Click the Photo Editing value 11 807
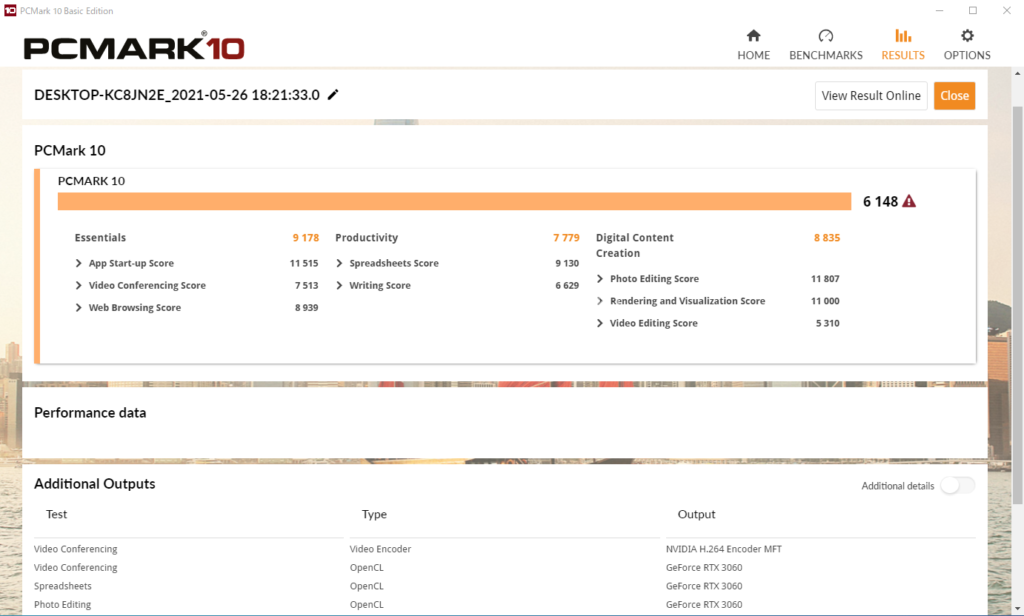This screenshot has height=616, width=1024. pos(825,279)
